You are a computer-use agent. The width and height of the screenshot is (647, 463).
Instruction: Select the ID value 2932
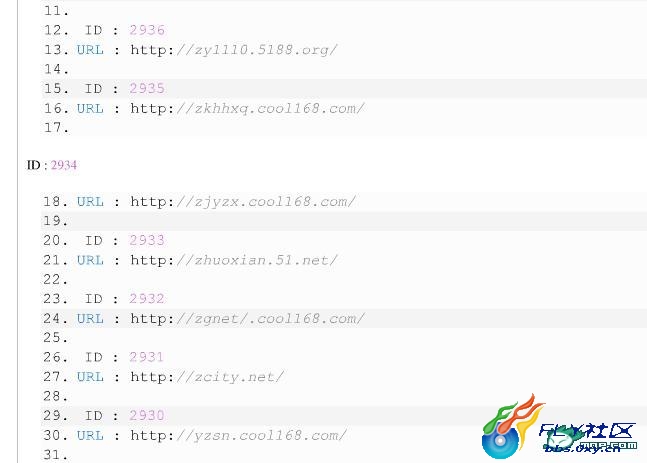[x=147, y=298]
